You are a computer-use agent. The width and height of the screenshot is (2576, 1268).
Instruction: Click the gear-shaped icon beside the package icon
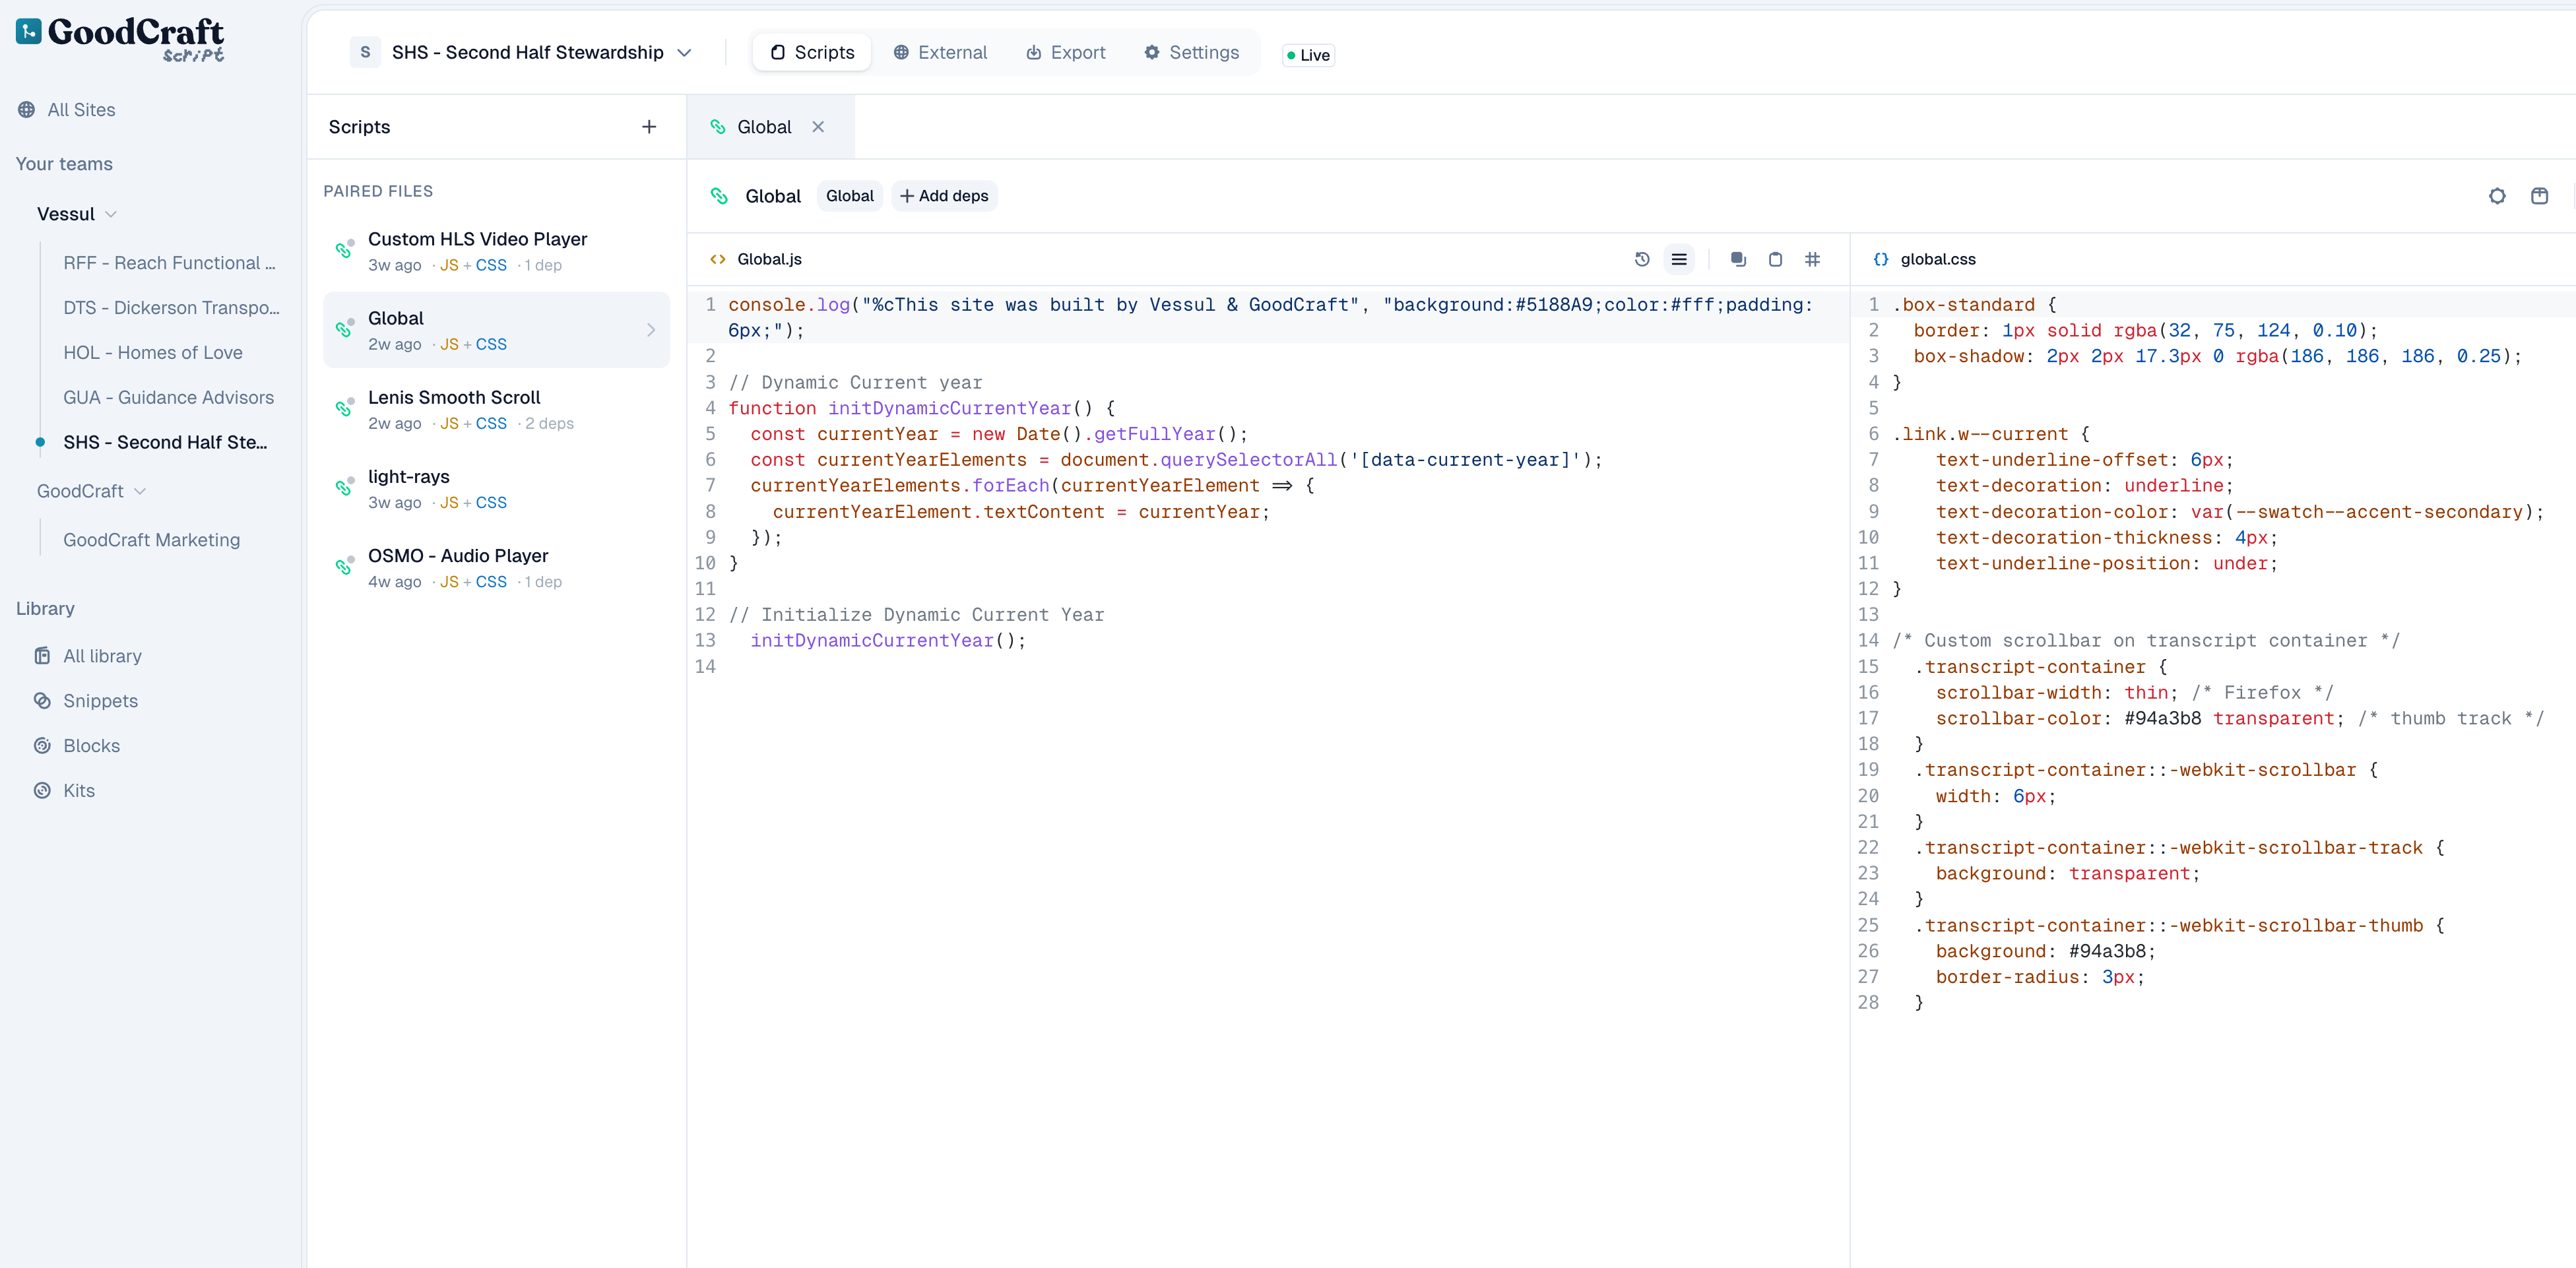[2497, 196]
